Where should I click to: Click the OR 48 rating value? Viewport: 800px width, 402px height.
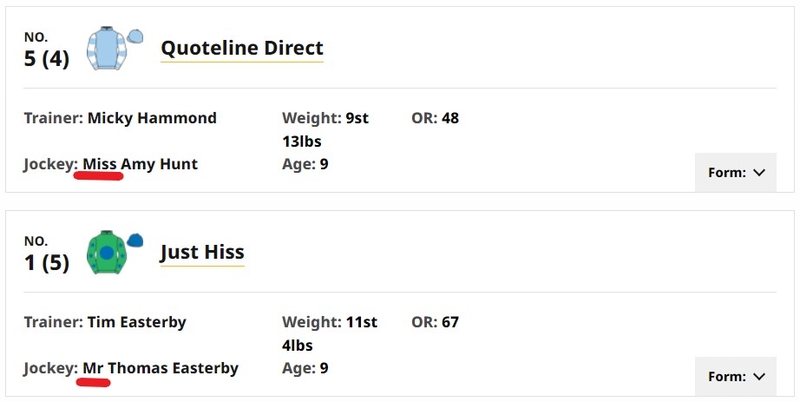point(450,118)
